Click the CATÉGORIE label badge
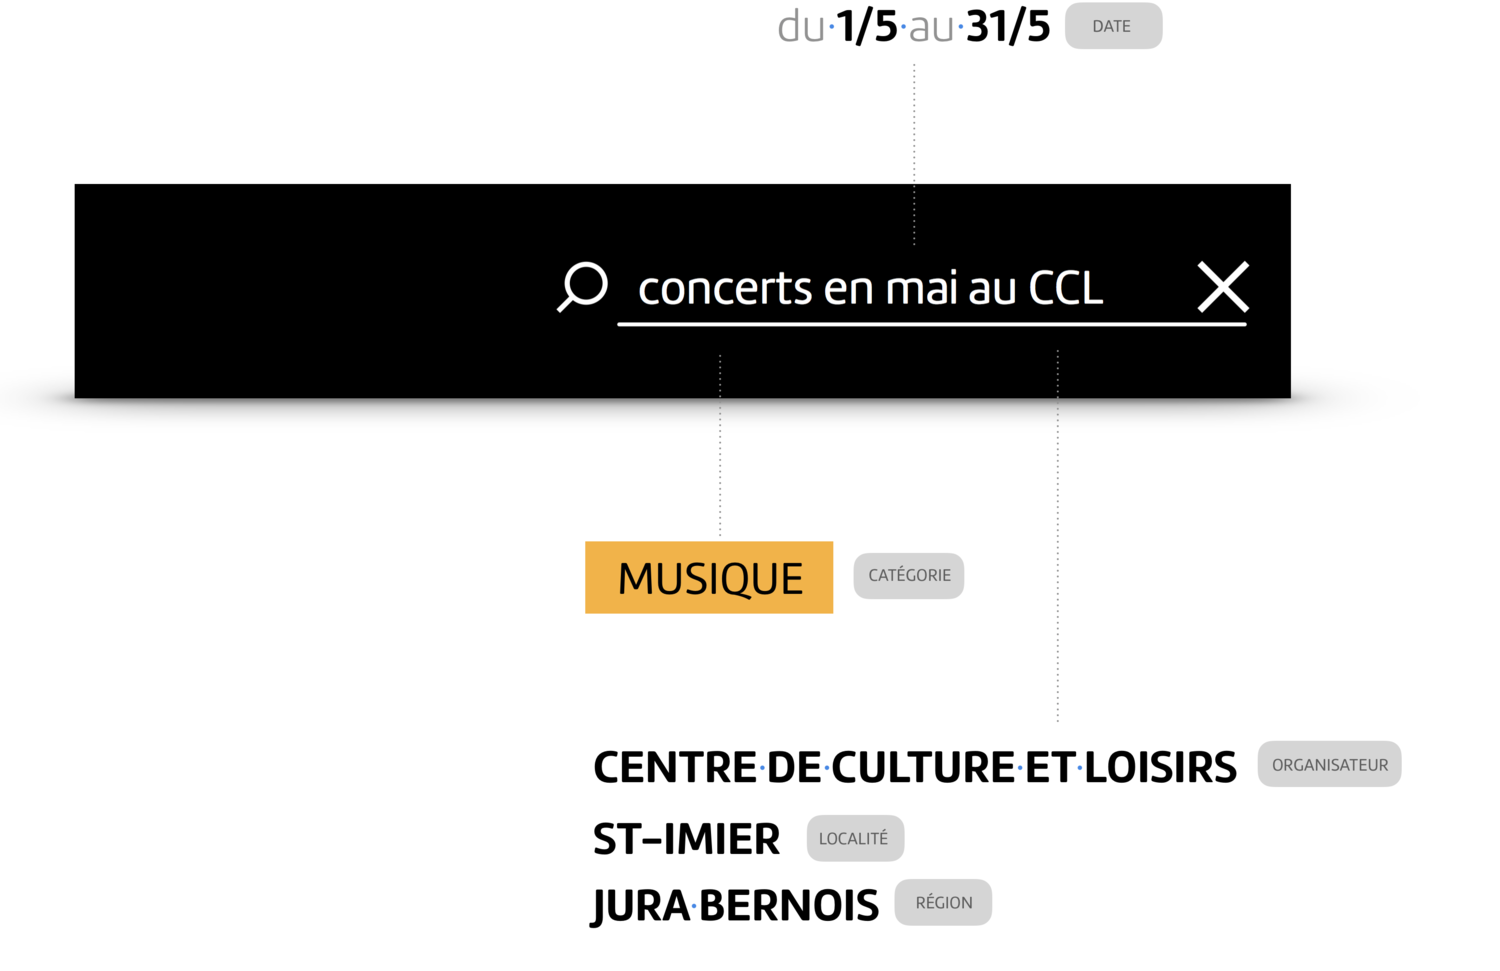The width and height of the screenshot is (1500, 971). point(909,576)
